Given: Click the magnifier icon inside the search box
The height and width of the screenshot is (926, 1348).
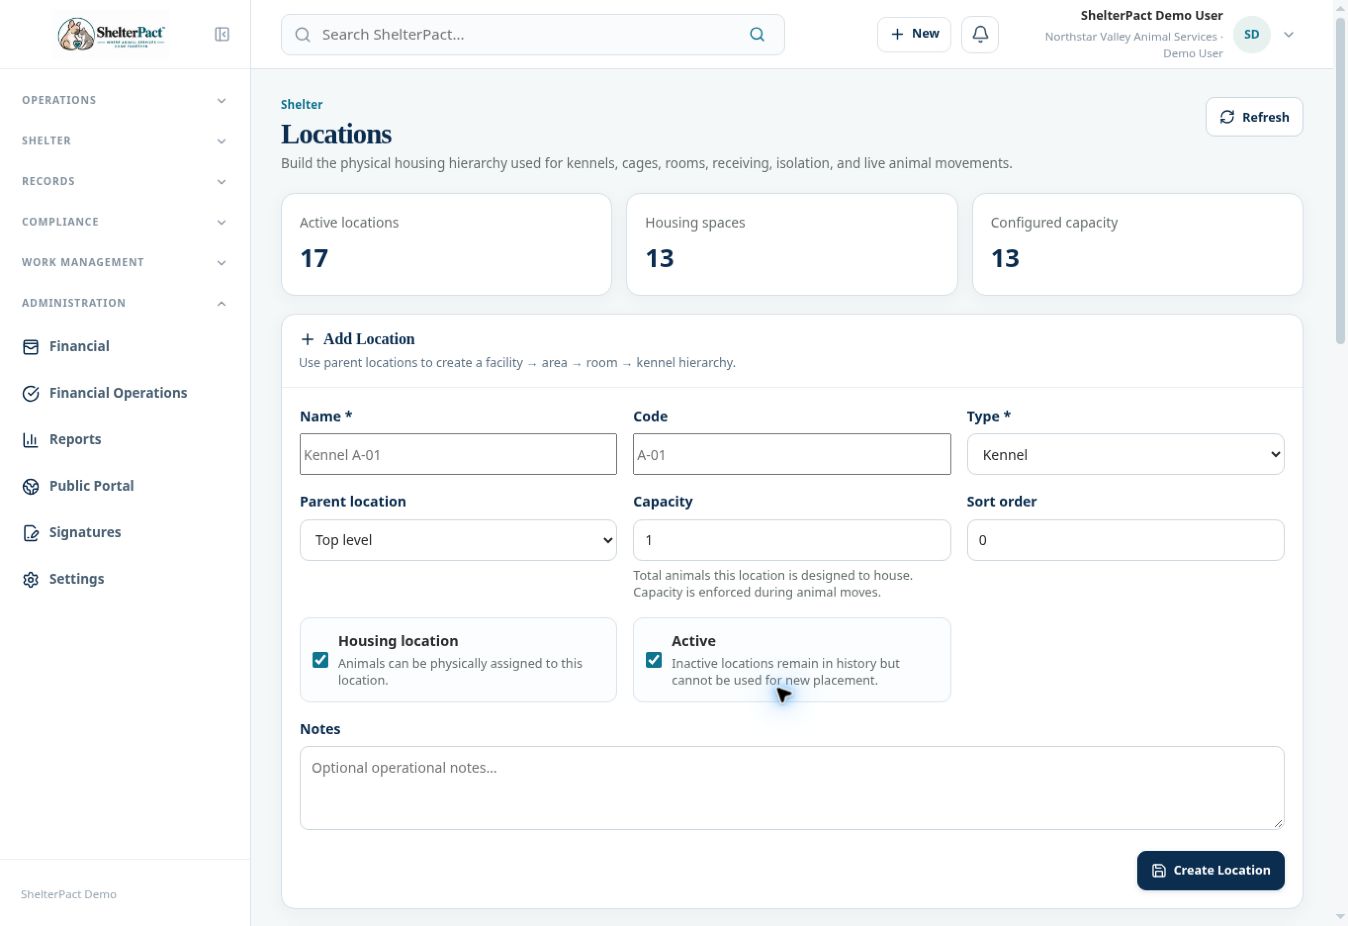Looking at the screenshot, I should 757,34.
